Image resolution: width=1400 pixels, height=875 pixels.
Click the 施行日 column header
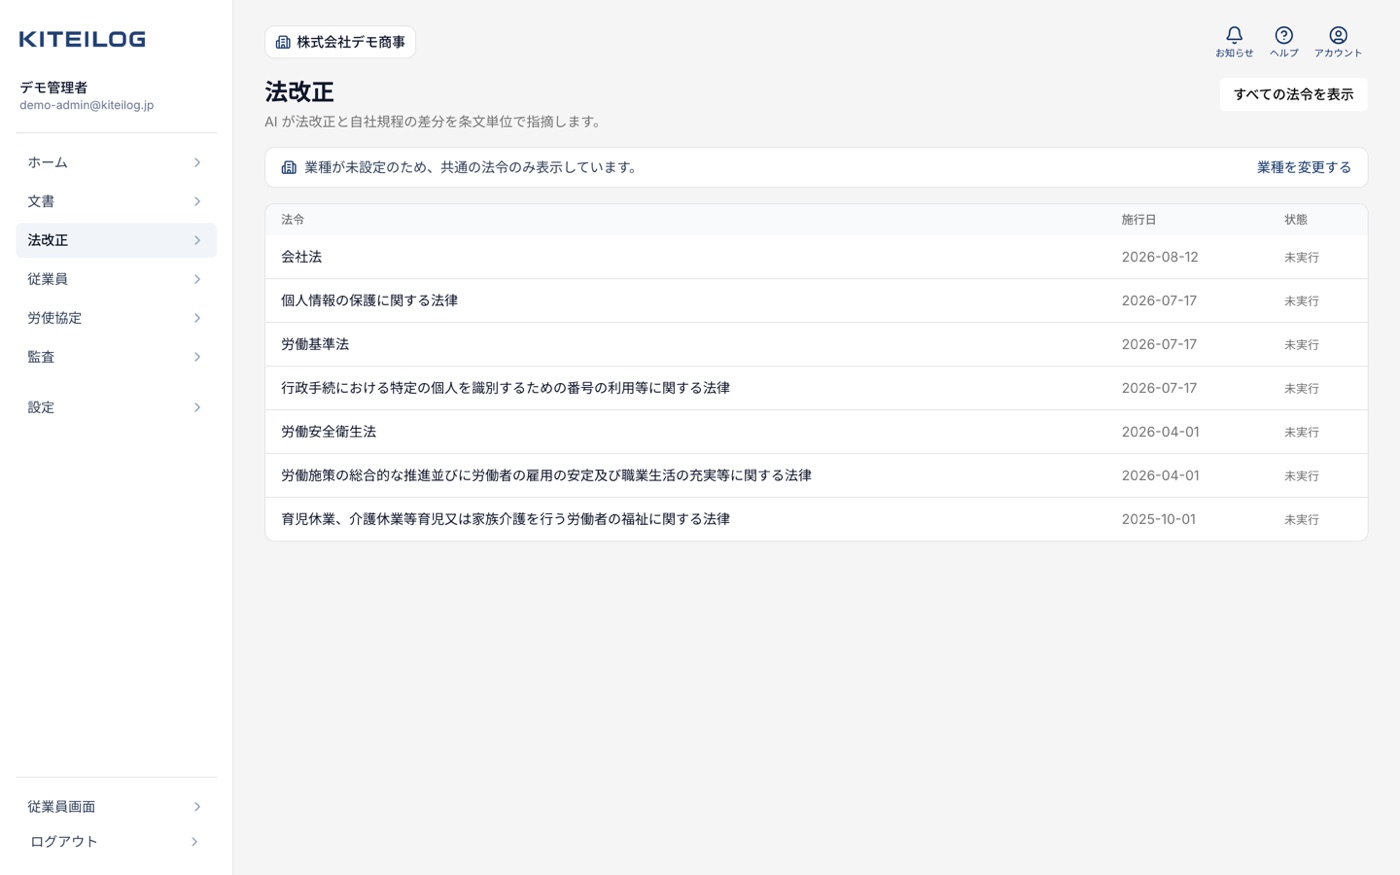(x=1138, y=219)
